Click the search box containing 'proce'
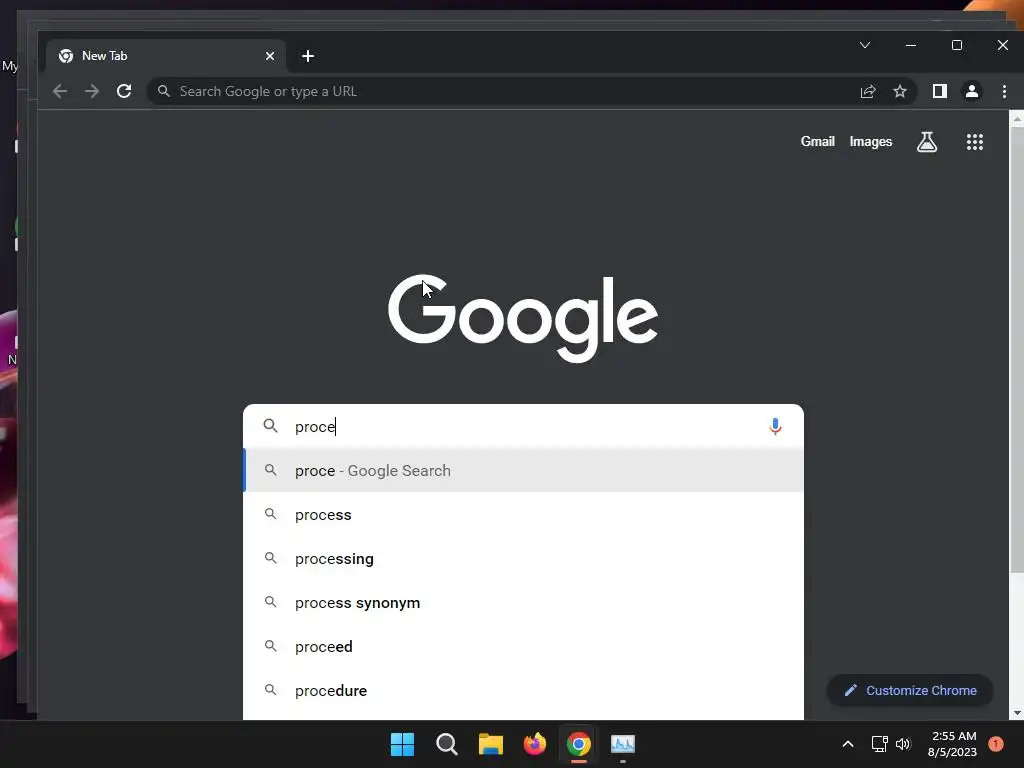1024x768 pixels. (x=523, y=426)
